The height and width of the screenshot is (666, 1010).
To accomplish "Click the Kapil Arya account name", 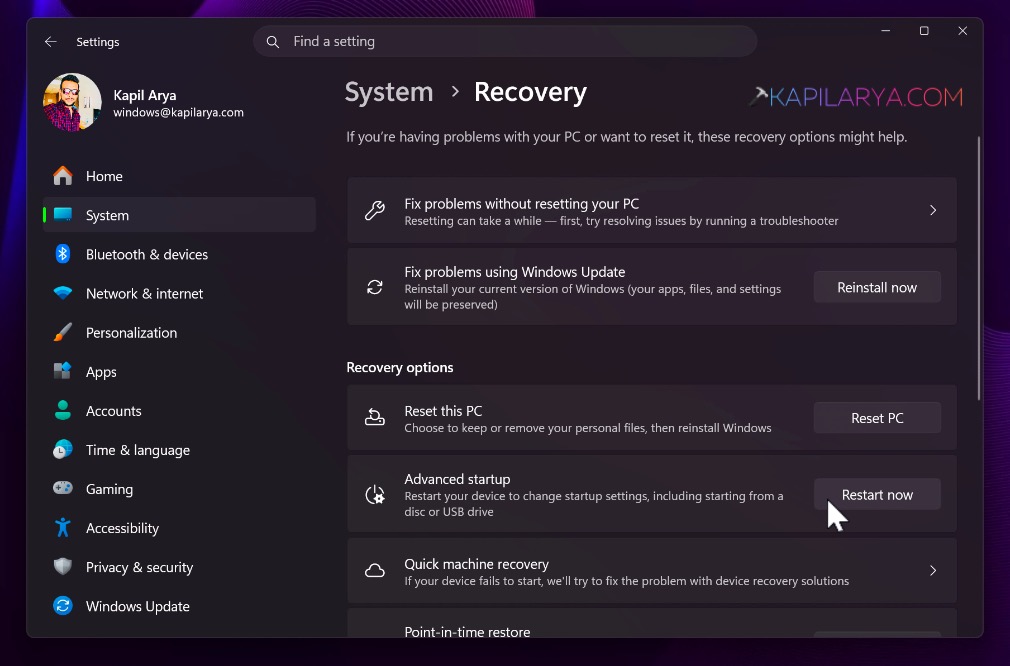I will point(145,95).
